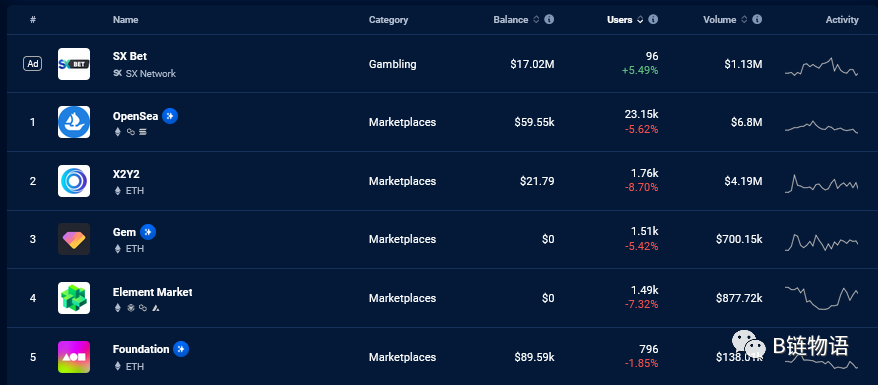Open the SX Bet dapp link
This screenshot has width=878, height=385.
pyautogui.click(x=130, y=57)
